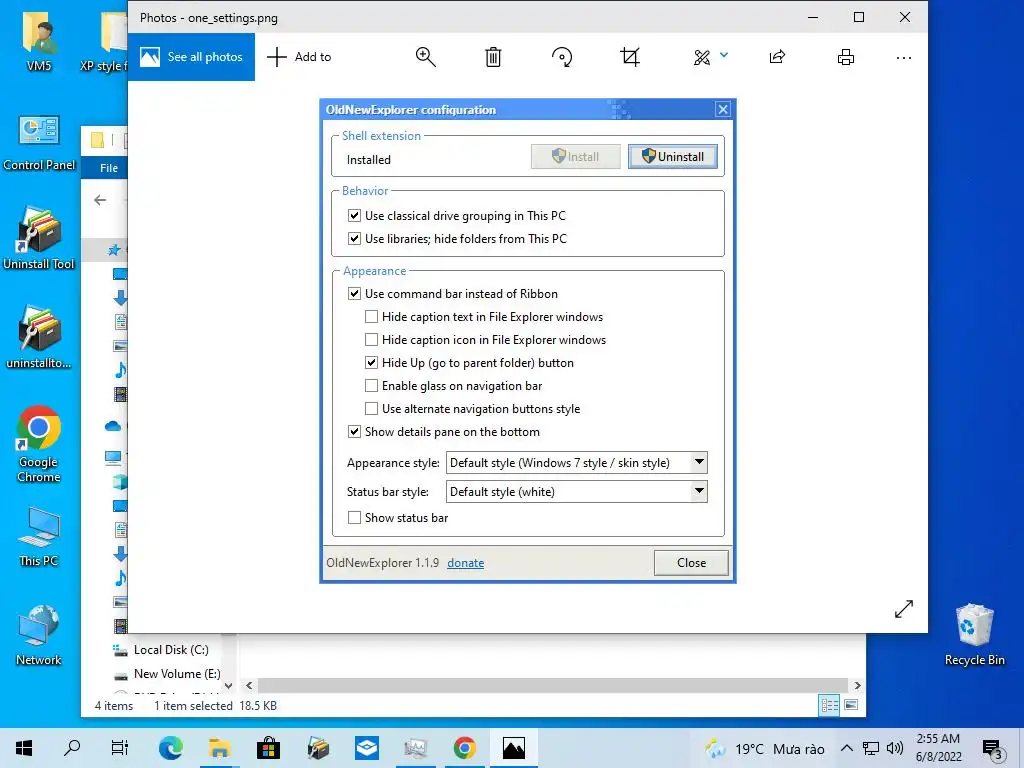This screenshot has height=768, width=1024.
Task: Switch File Explorer to large thumbnails view
Action: coord(851,705)
